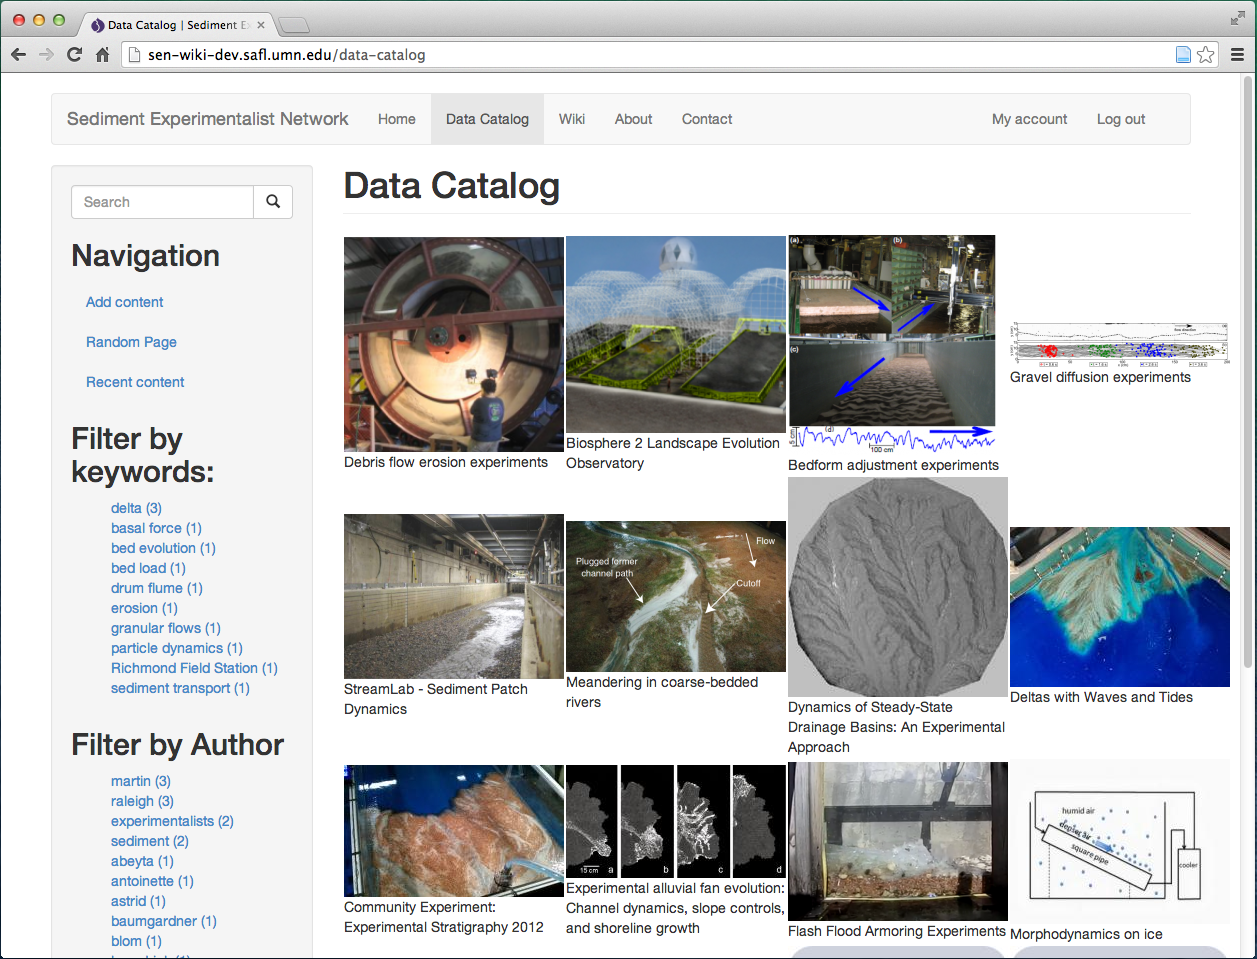
Task: Open the Bedform adjustment experiments image
Action: (892, 345)
